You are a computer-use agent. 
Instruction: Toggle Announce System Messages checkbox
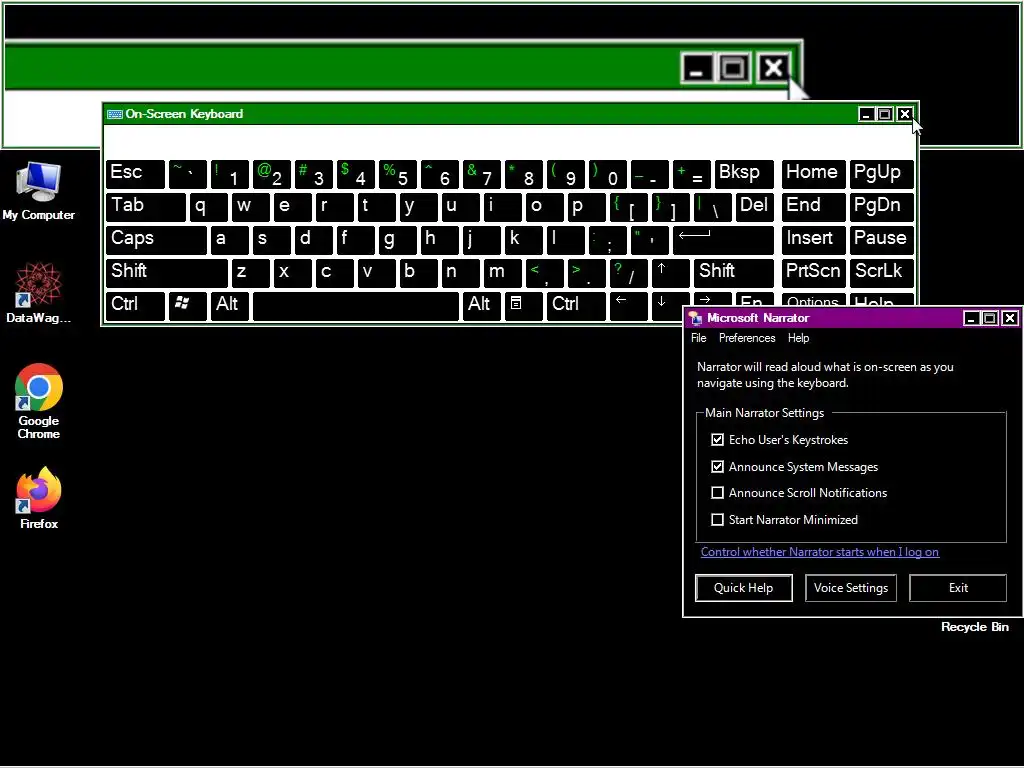pos(717,466)
